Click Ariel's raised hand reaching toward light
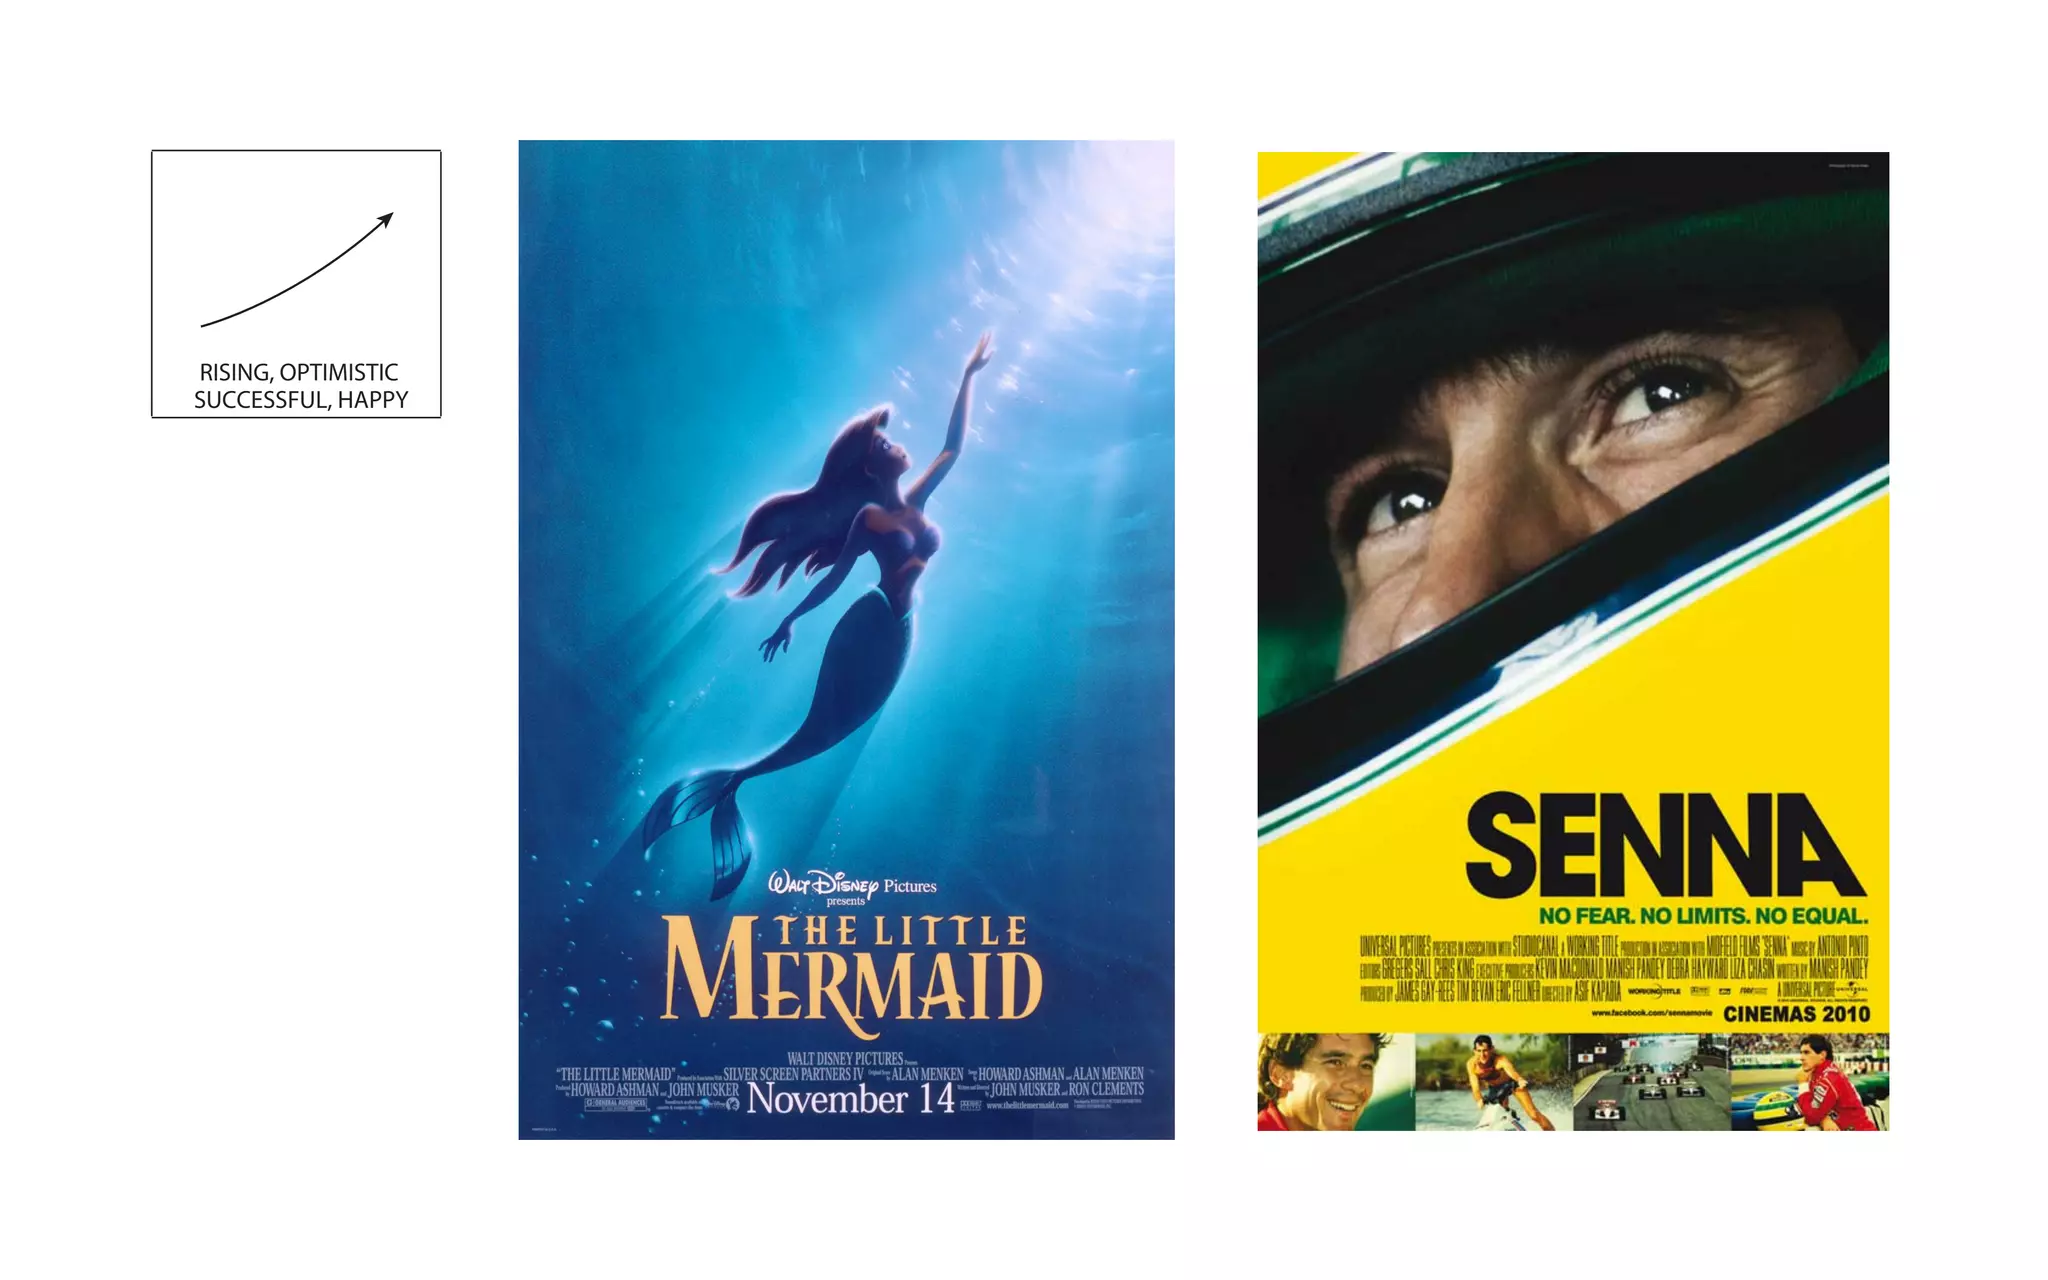The image size is (2048, 1280). [981, 350]
